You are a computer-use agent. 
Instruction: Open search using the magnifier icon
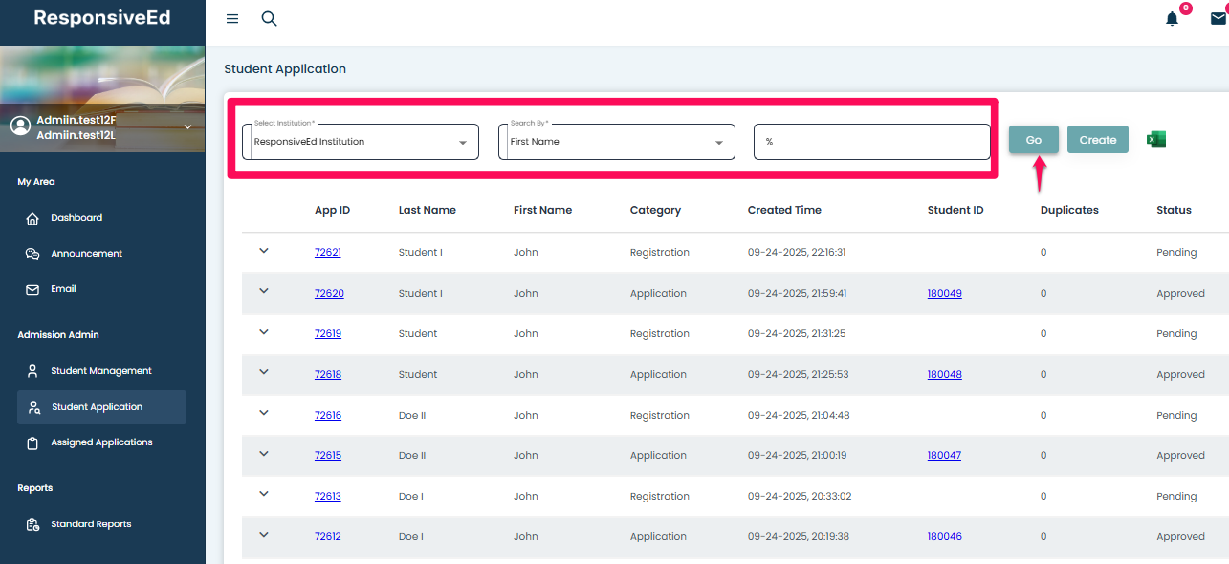(x=269, y=19)
